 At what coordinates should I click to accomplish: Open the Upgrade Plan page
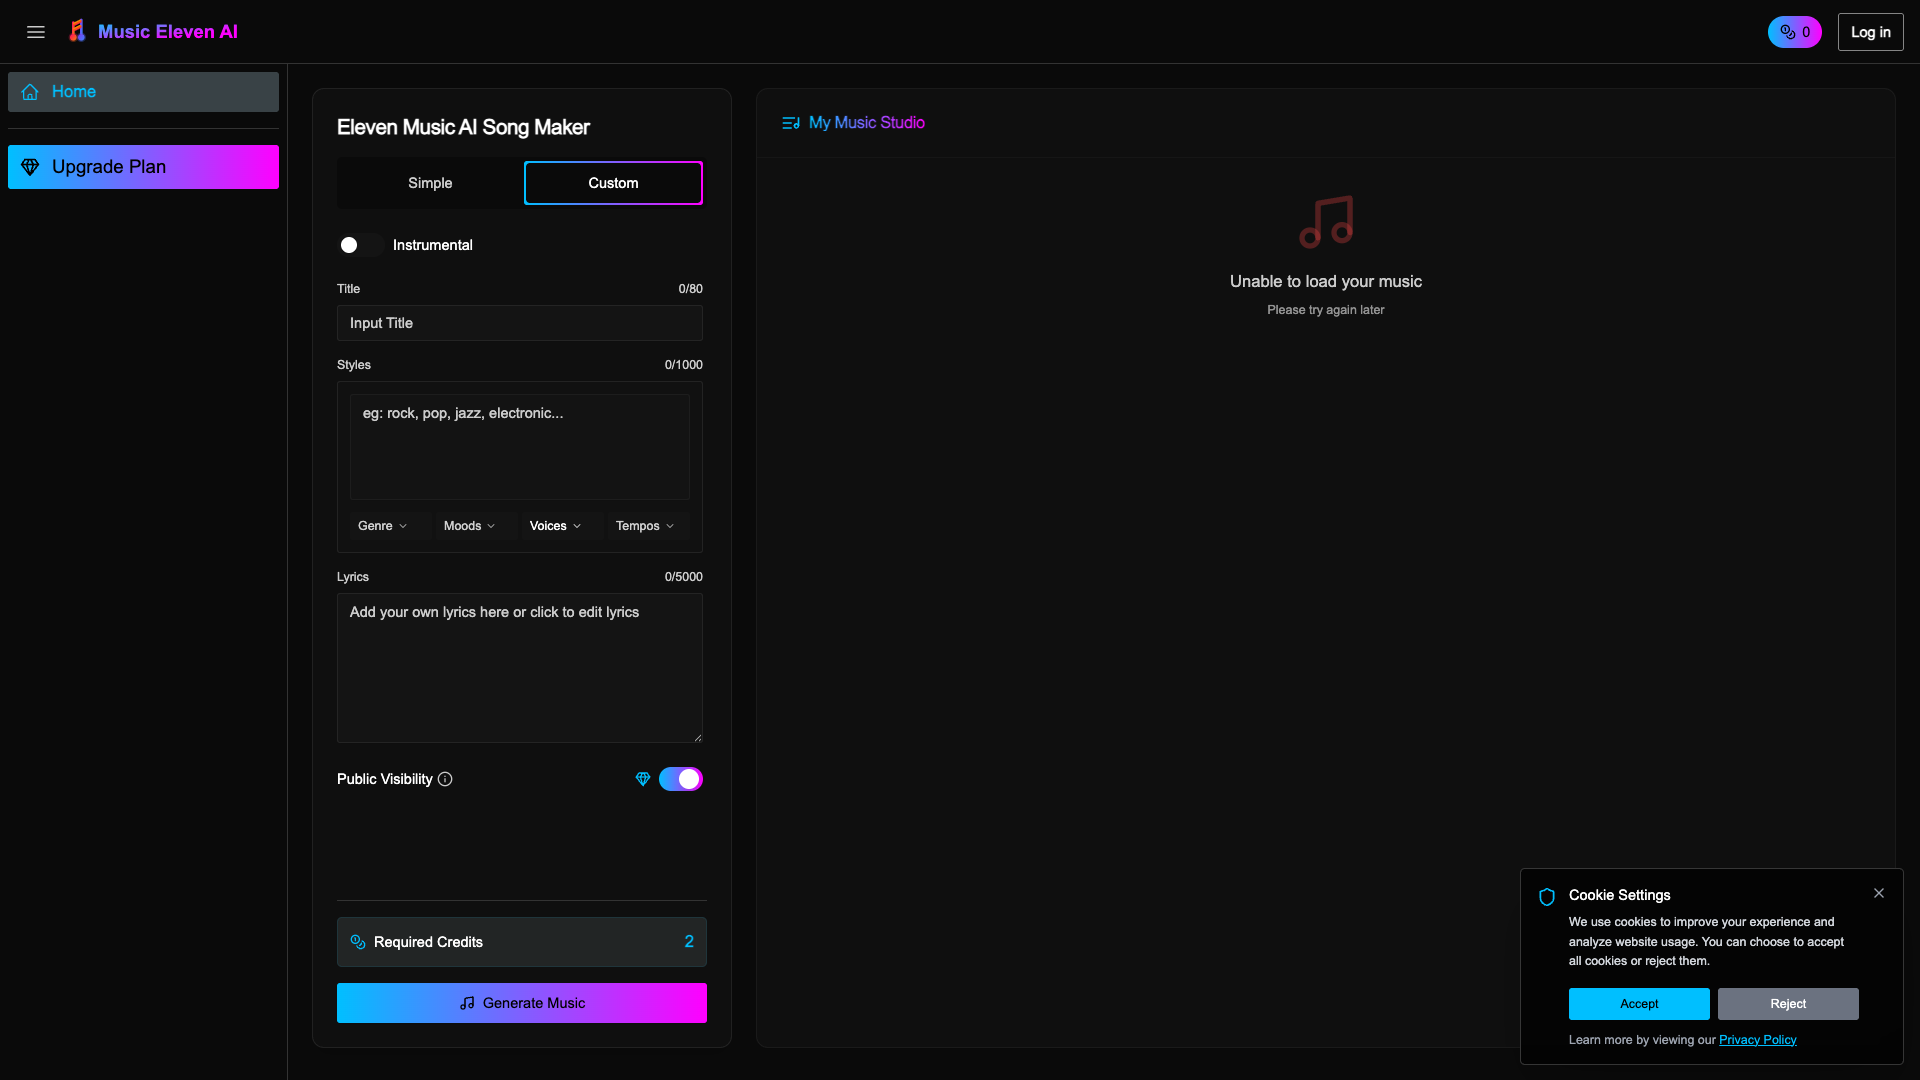[143, 167]
